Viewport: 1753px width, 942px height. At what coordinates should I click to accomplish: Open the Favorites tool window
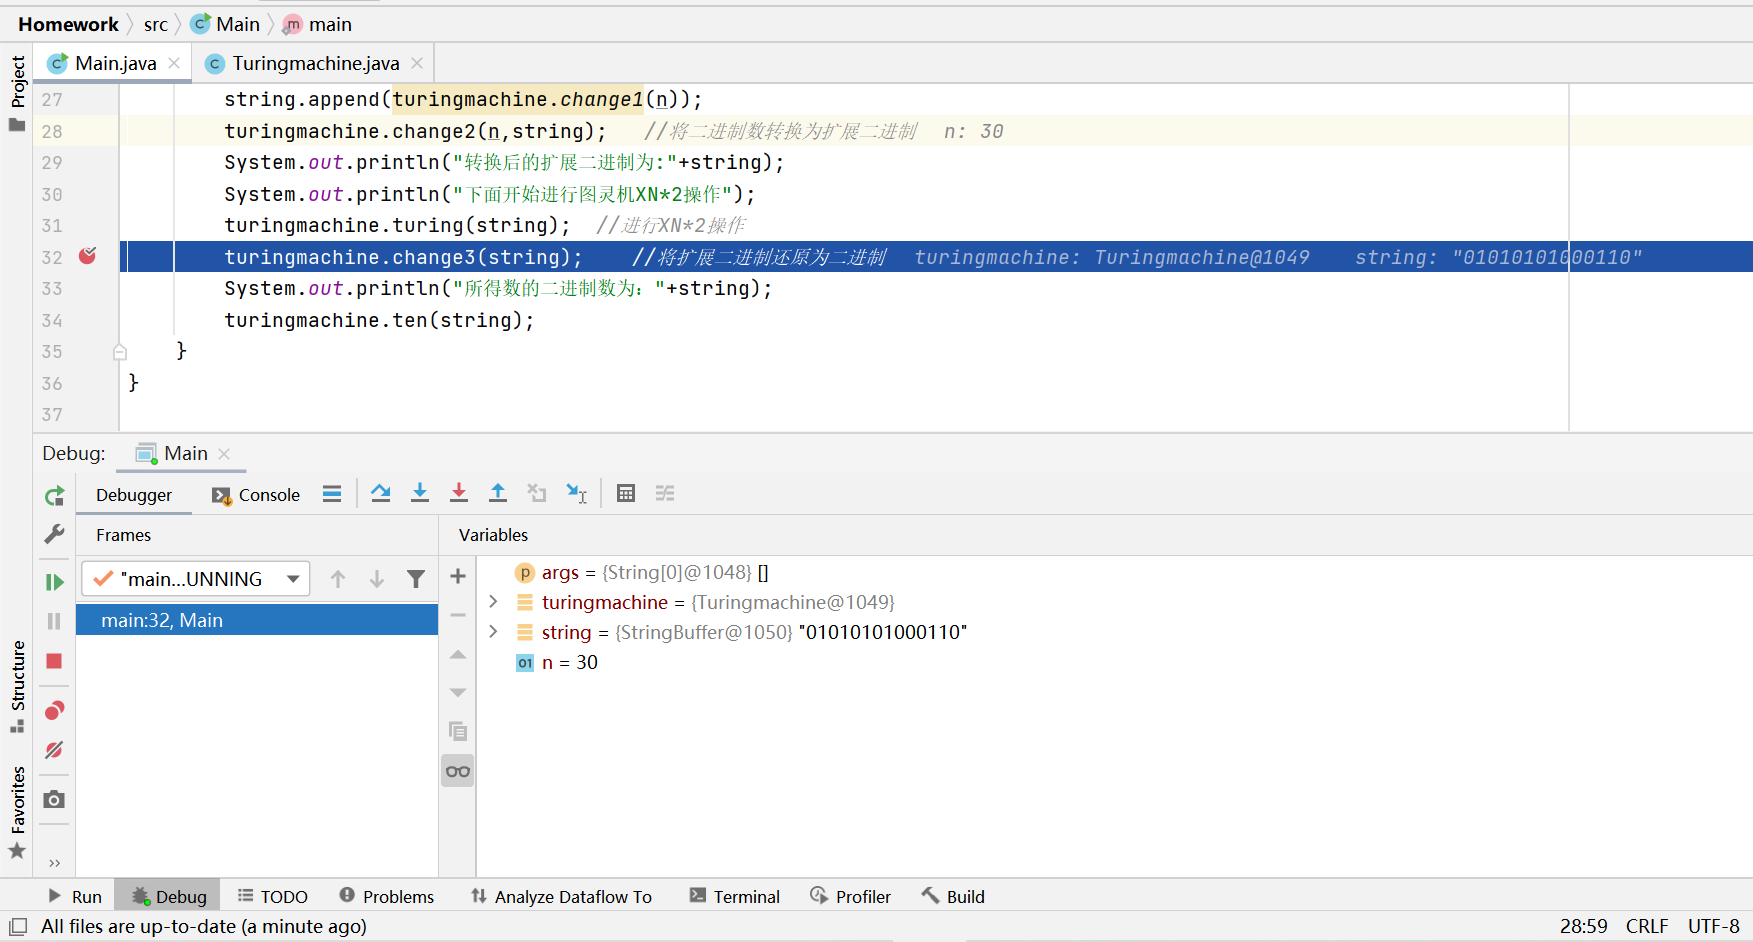coord(17,811)
